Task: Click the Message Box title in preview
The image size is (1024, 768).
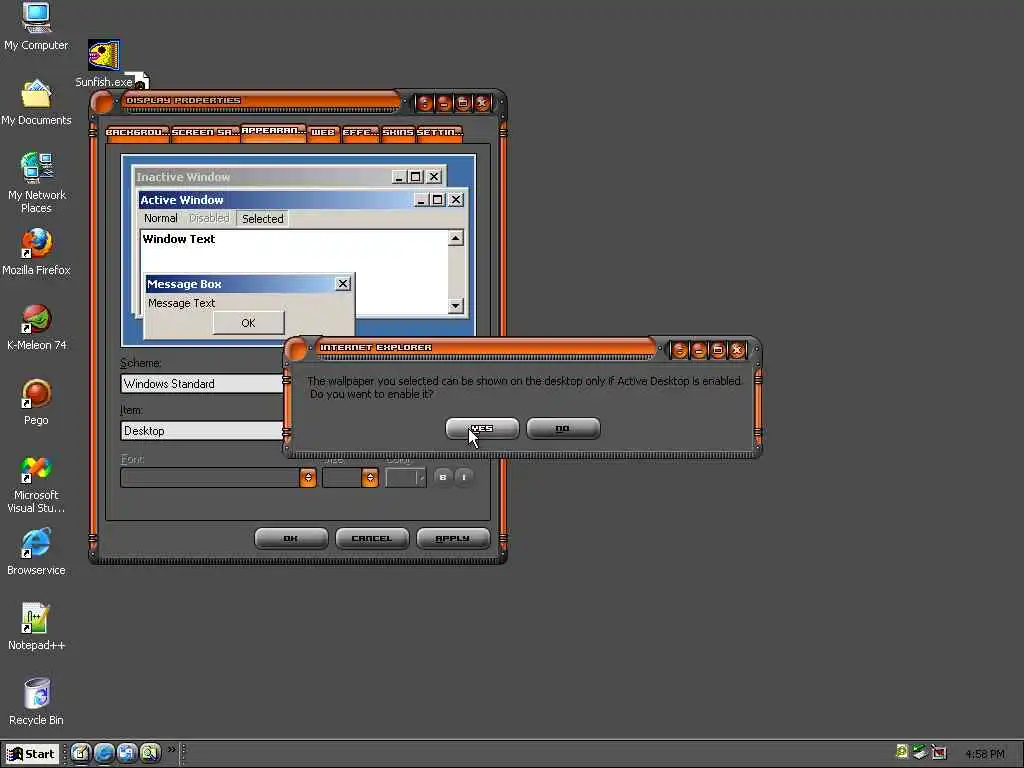Action: pos(184,284)
